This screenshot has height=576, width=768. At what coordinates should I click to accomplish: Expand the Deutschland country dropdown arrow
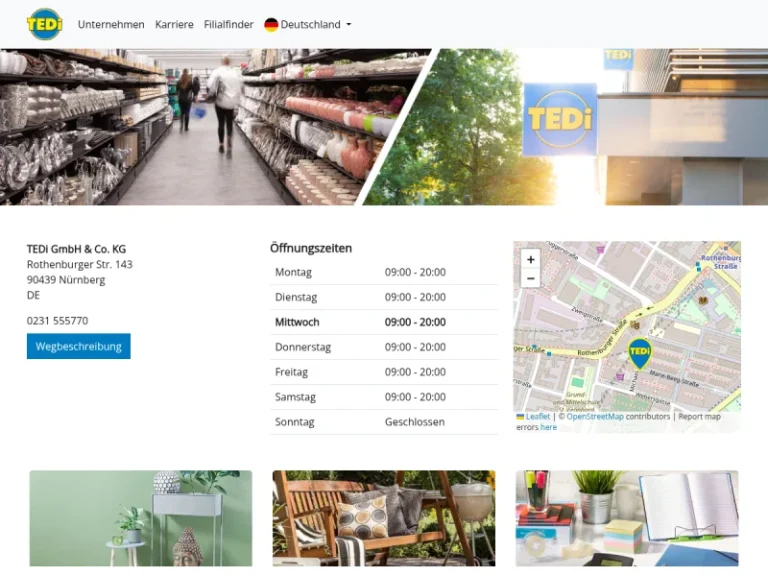click(348, 25)
